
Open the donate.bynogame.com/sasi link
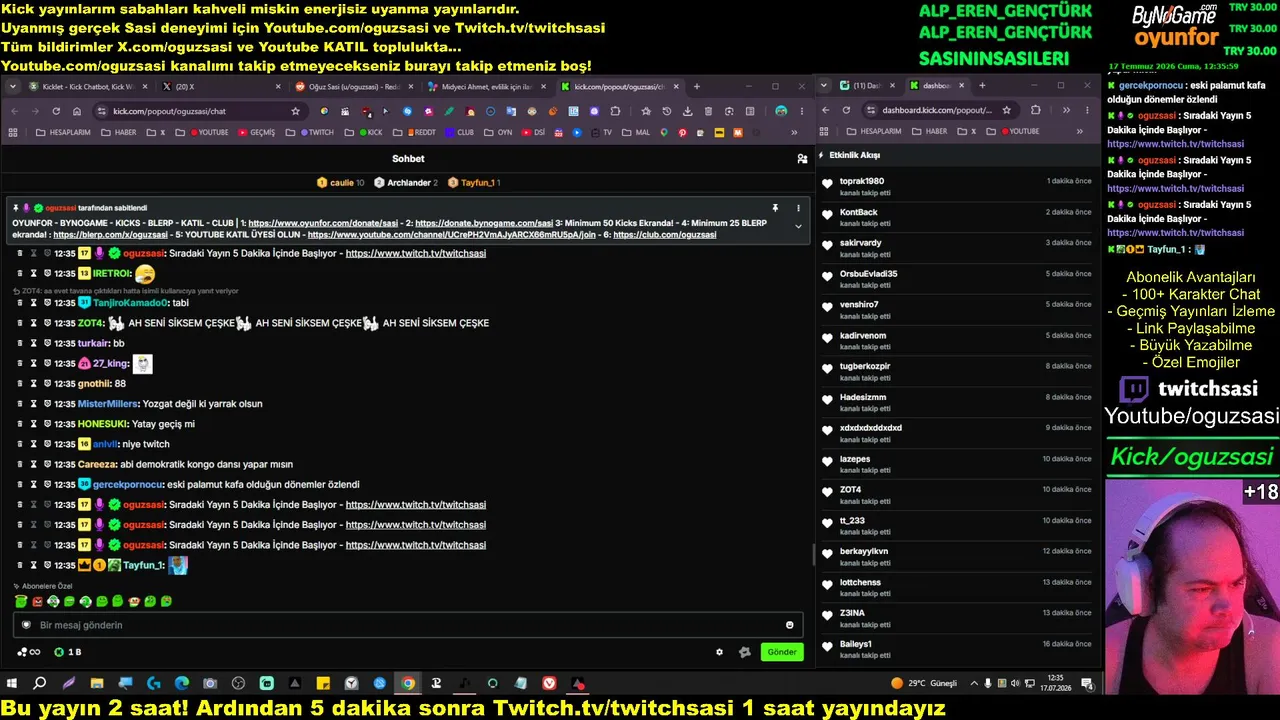(x=484, y=223)
